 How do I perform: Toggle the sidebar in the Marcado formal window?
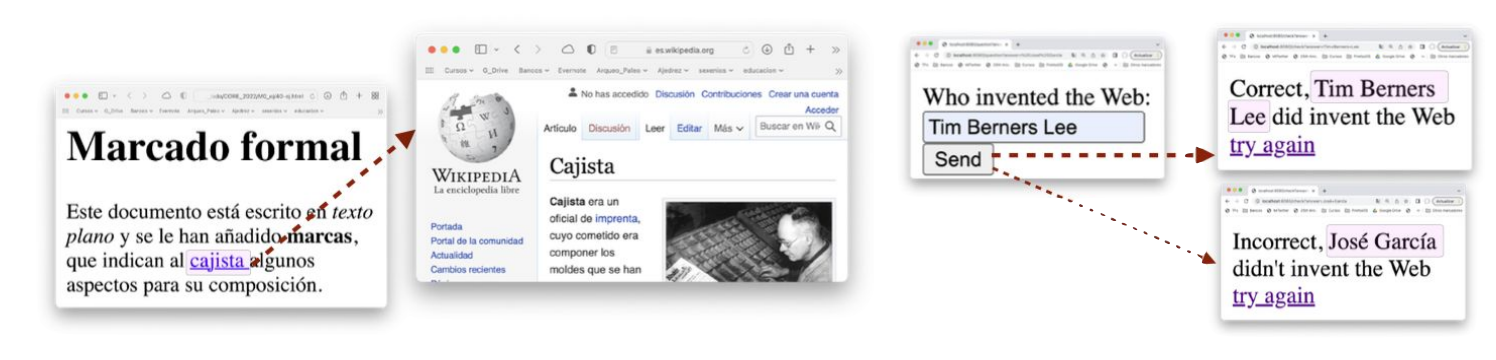[103, 96]
